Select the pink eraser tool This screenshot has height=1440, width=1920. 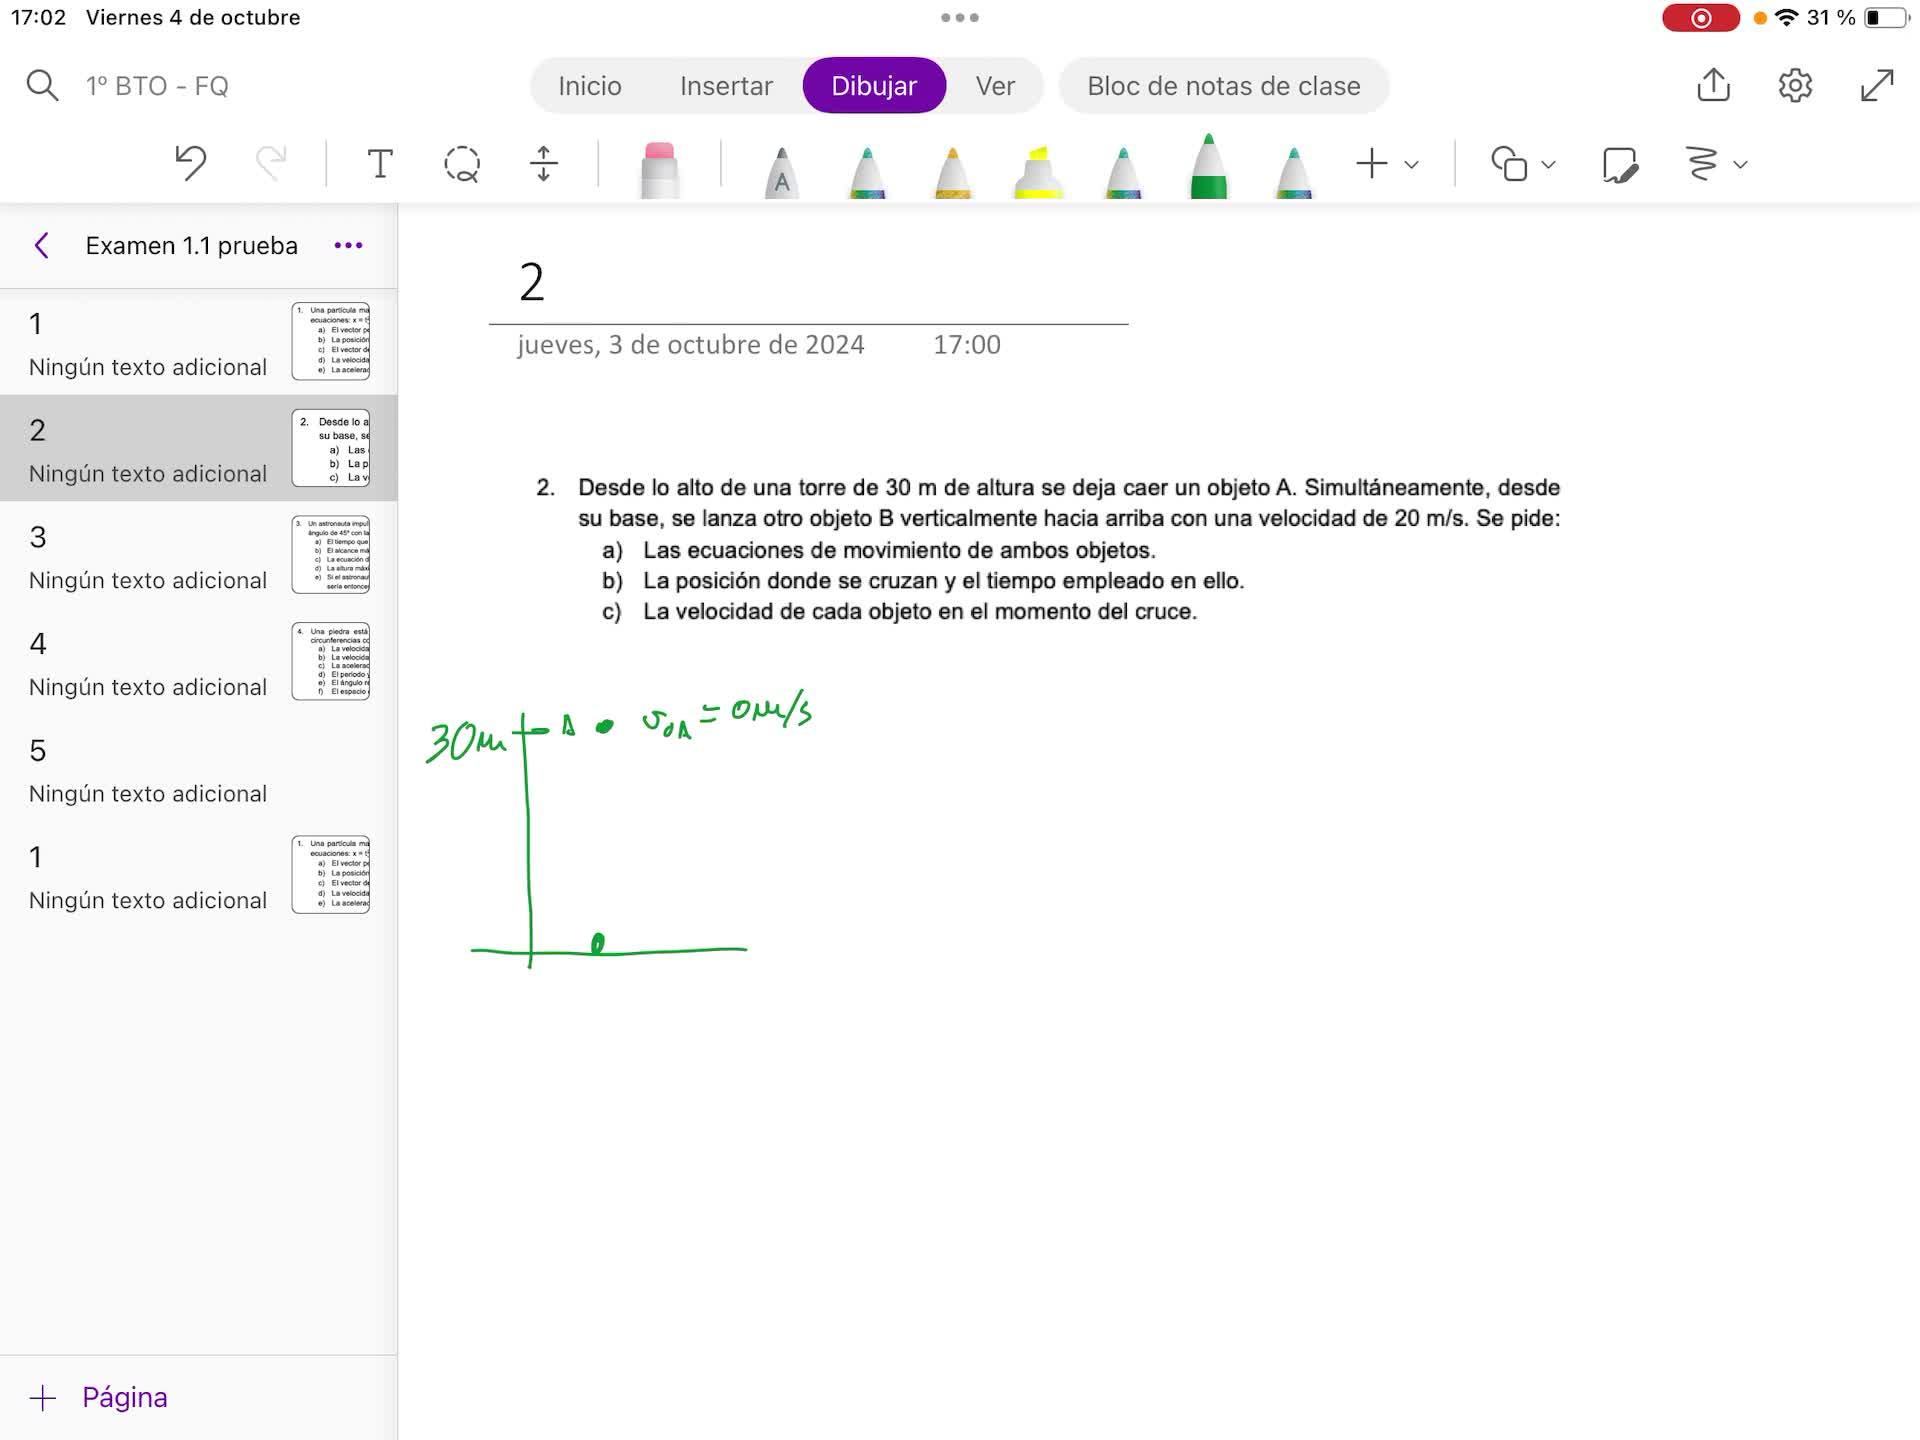tap(659, 170)
